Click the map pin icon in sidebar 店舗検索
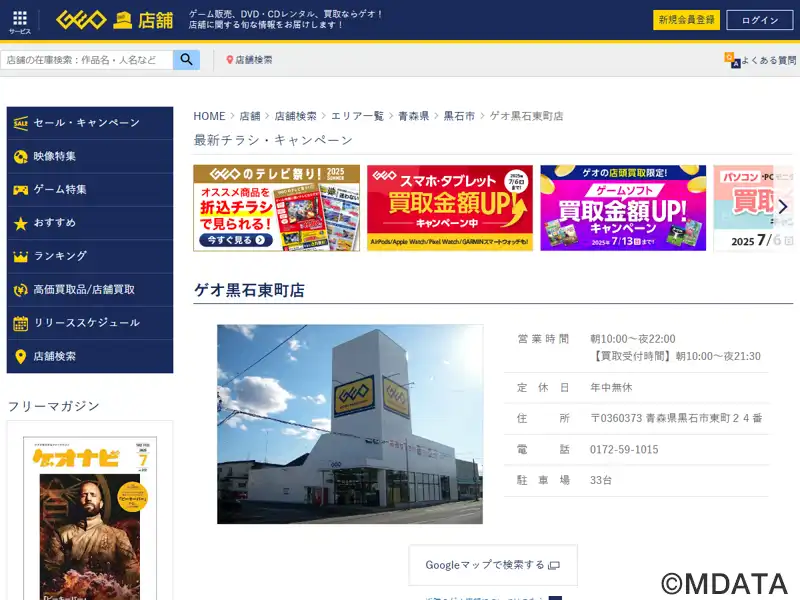The image size is (800, 600). [x=20, y=357]
